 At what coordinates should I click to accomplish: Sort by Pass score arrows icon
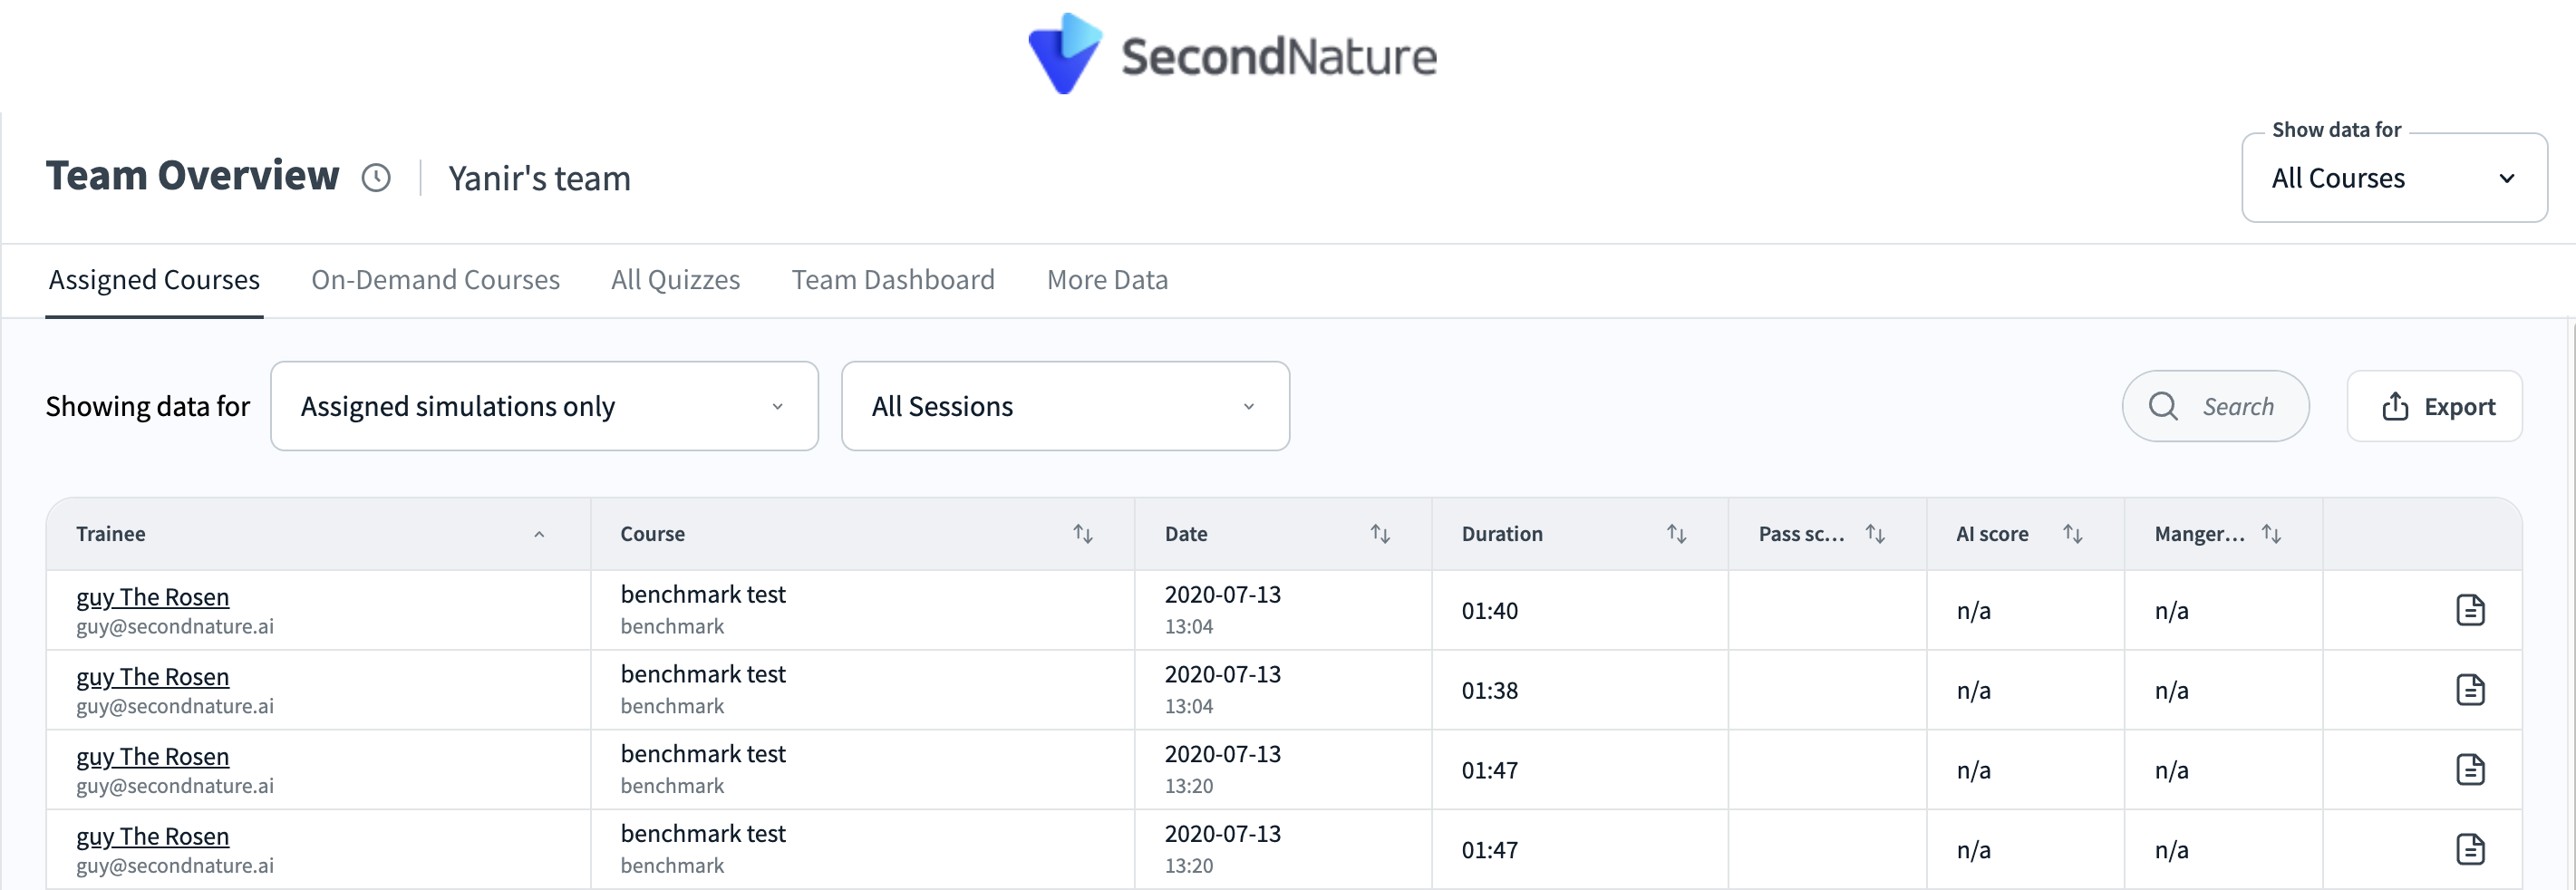point(1875,534)
